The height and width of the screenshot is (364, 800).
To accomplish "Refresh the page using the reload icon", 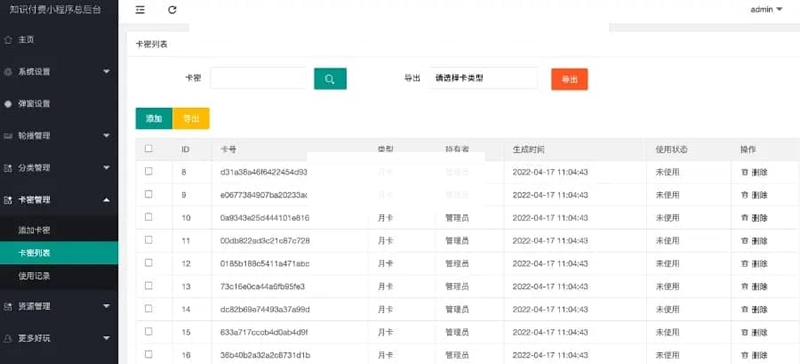I will click(172, 10).
